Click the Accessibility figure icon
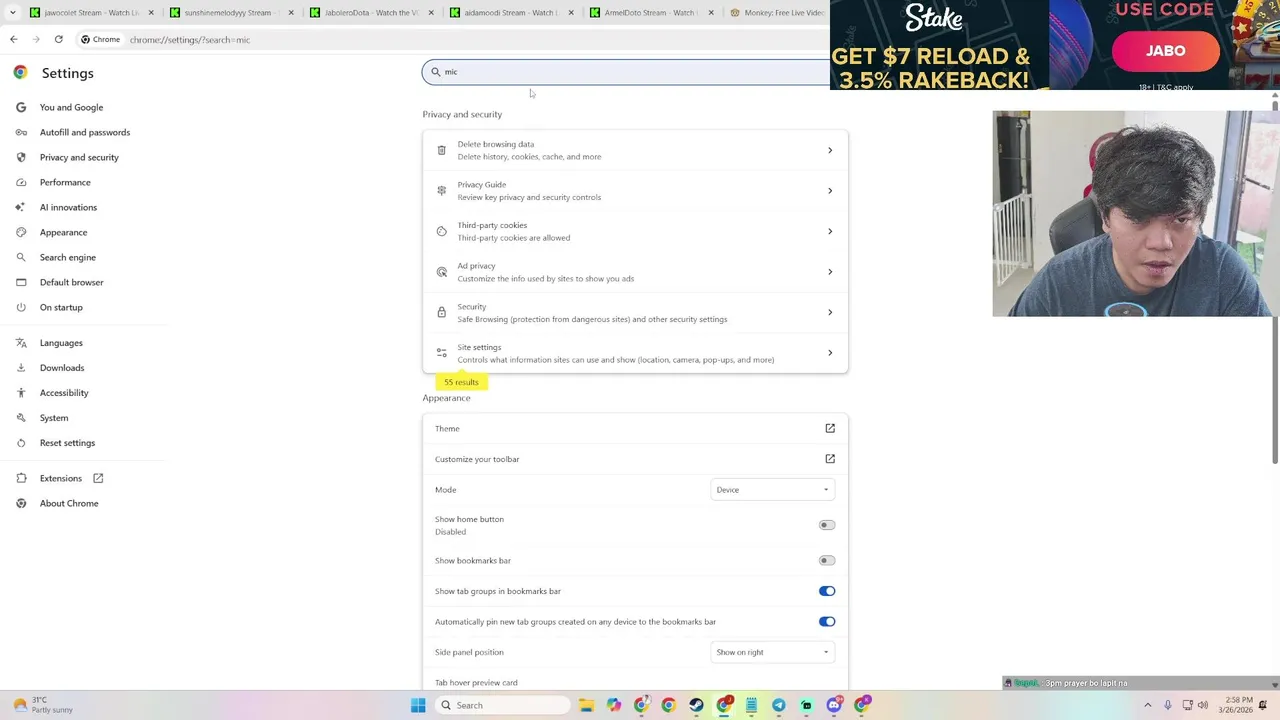Image resolution: width=1280 pixels, height=720 pixels. [x=20, y=393]
